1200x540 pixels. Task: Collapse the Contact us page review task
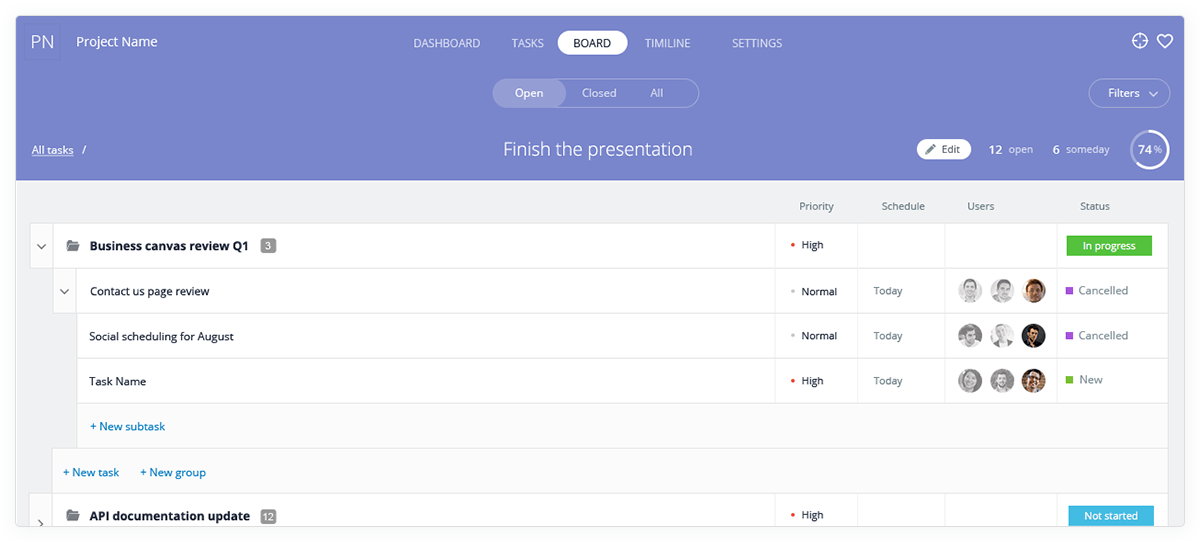(65, 292)
